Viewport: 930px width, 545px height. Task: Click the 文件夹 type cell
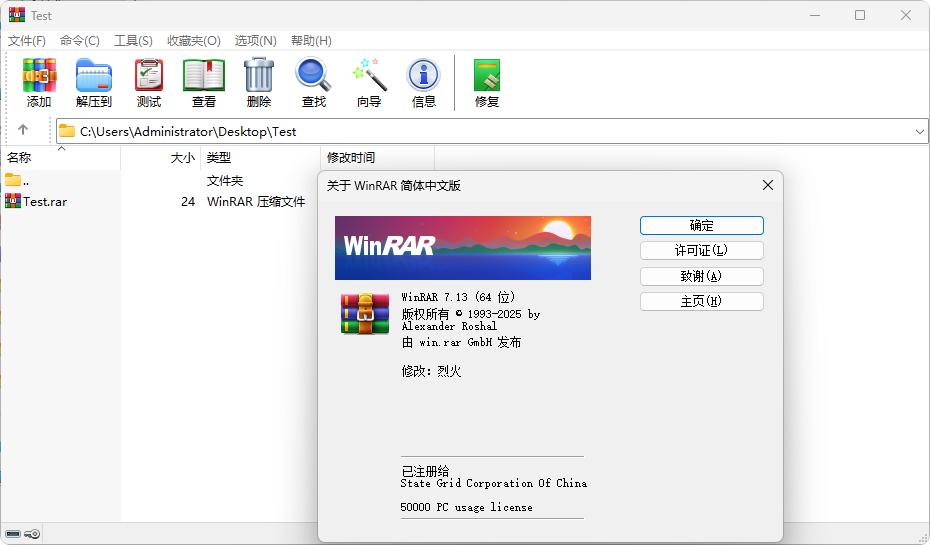click(x=225, y=180)
